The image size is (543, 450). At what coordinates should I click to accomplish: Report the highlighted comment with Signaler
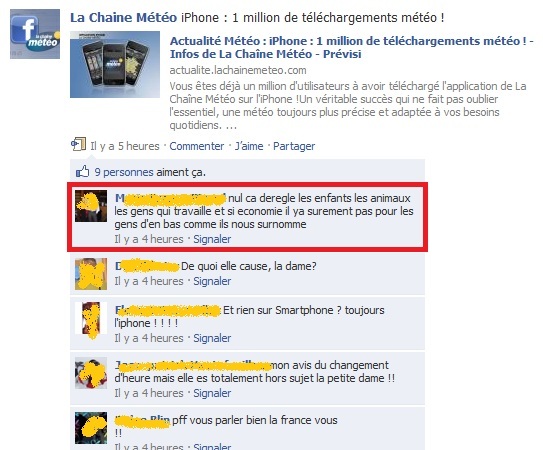point(212,239)
